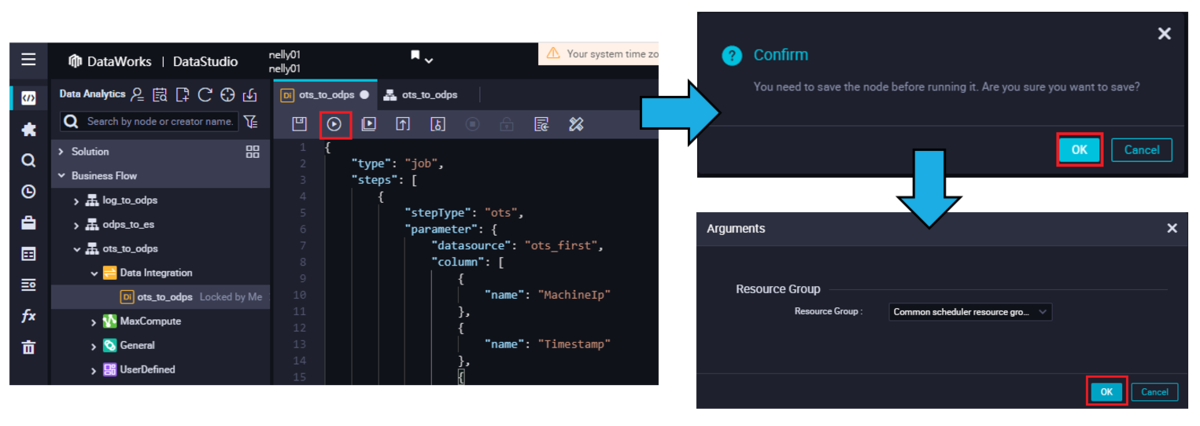Viewport: 1200px width, 426px height.
Task: Collapse the ots_to_odps flow in tree
Action: click(x=76, y=249)
